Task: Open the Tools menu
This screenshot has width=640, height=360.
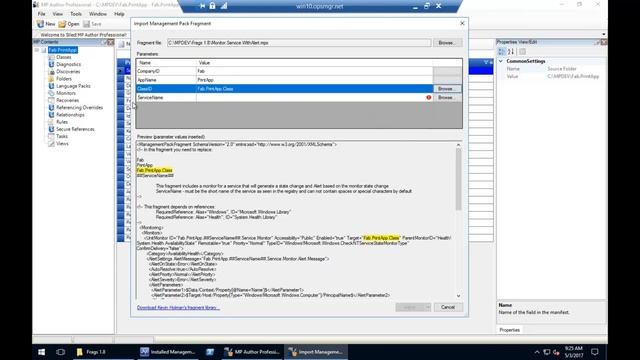Action: [x=76, y=14]
